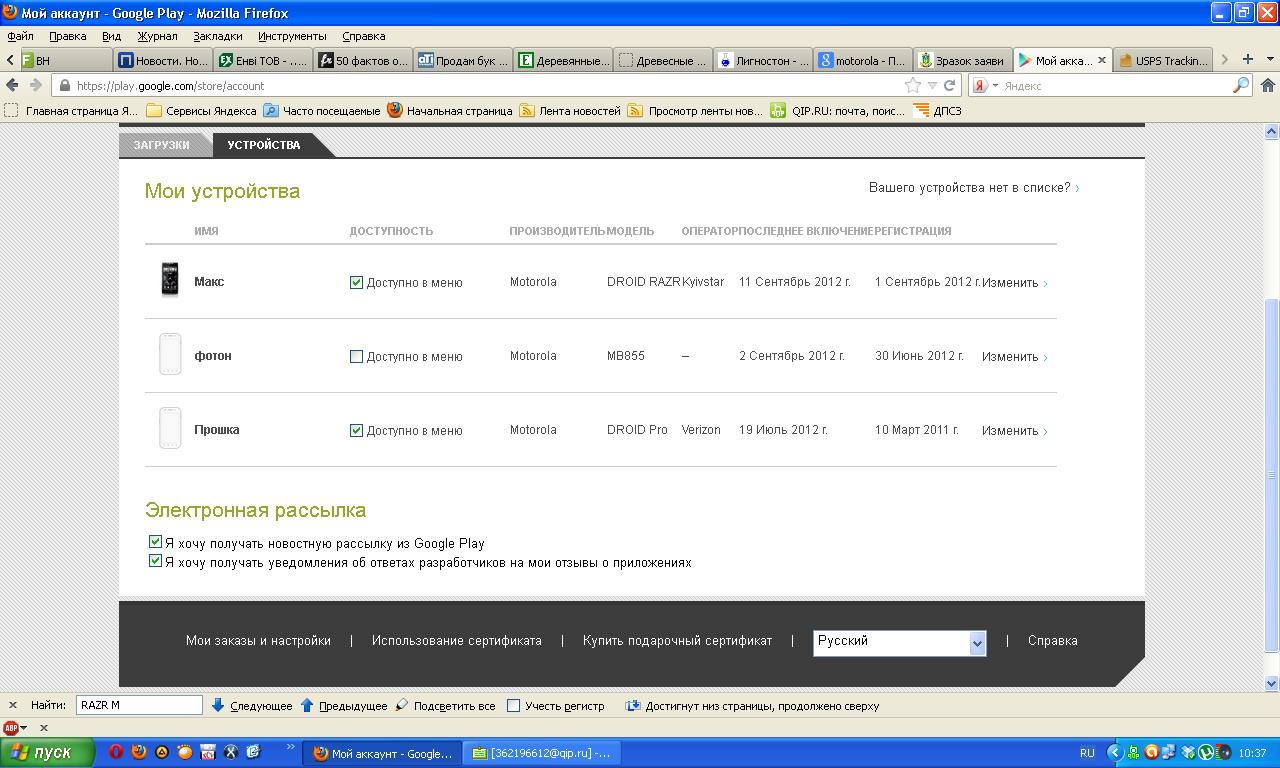This screenshot has height=768, width=1280.
Task: Click Изменить for the Прошка device
Action: (1014, 431)
